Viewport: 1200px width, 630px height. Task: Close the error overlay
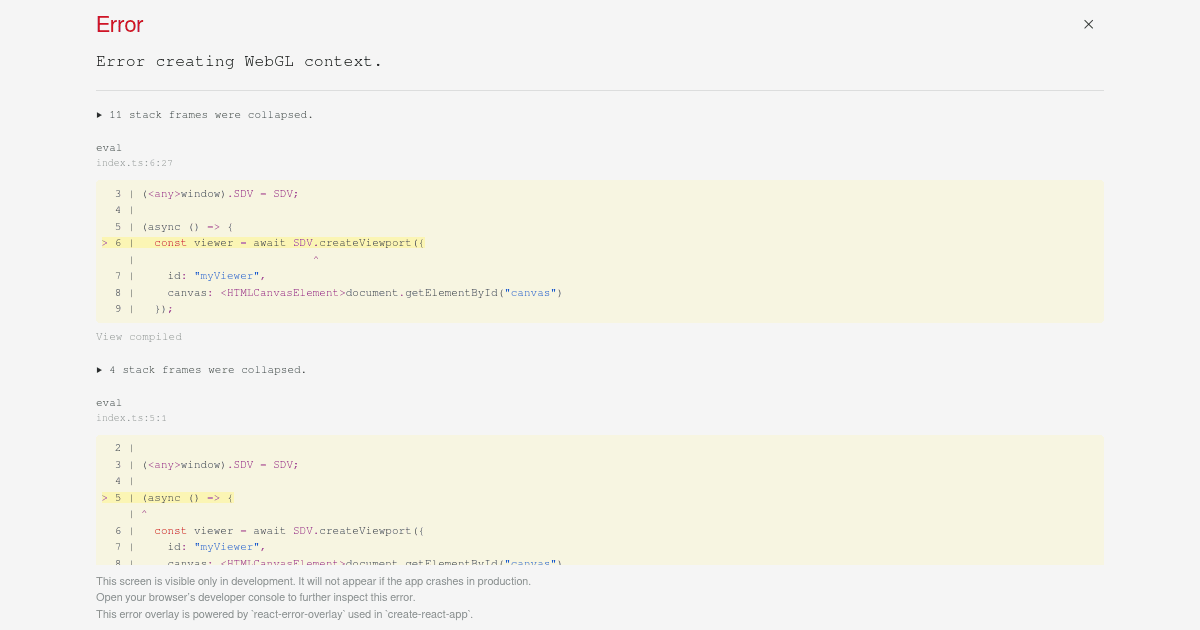[1088, 24]
